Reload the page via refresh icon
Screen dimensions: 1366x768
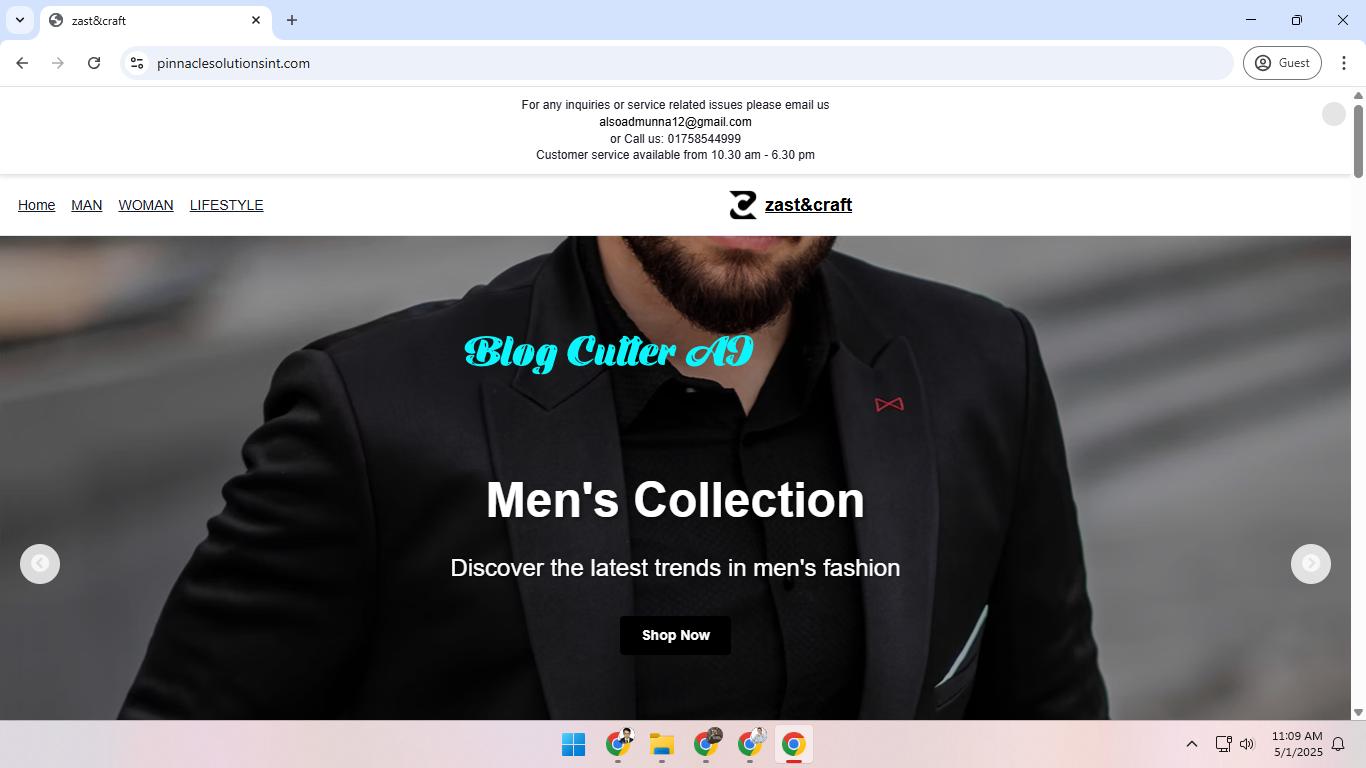[x=94, y=62]
